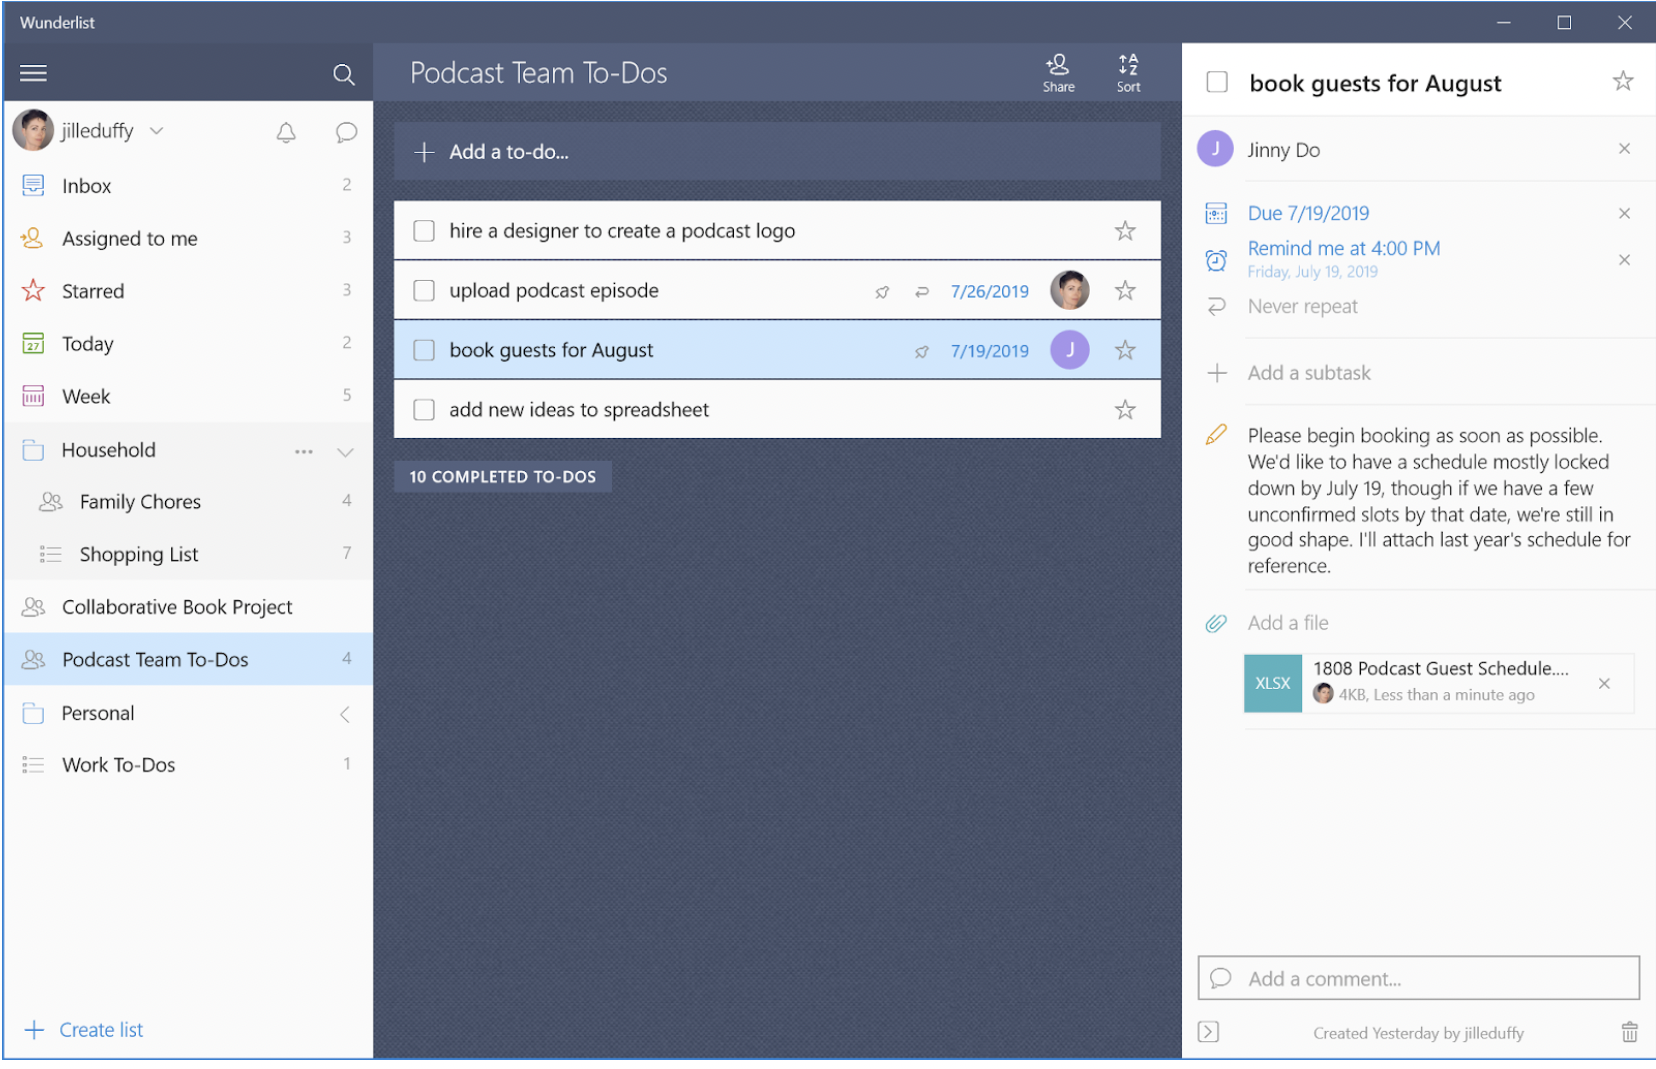
Task: Check off 'add new ideas to spreadsheet'
Action: pyautogui.click(x=424, y=410)
